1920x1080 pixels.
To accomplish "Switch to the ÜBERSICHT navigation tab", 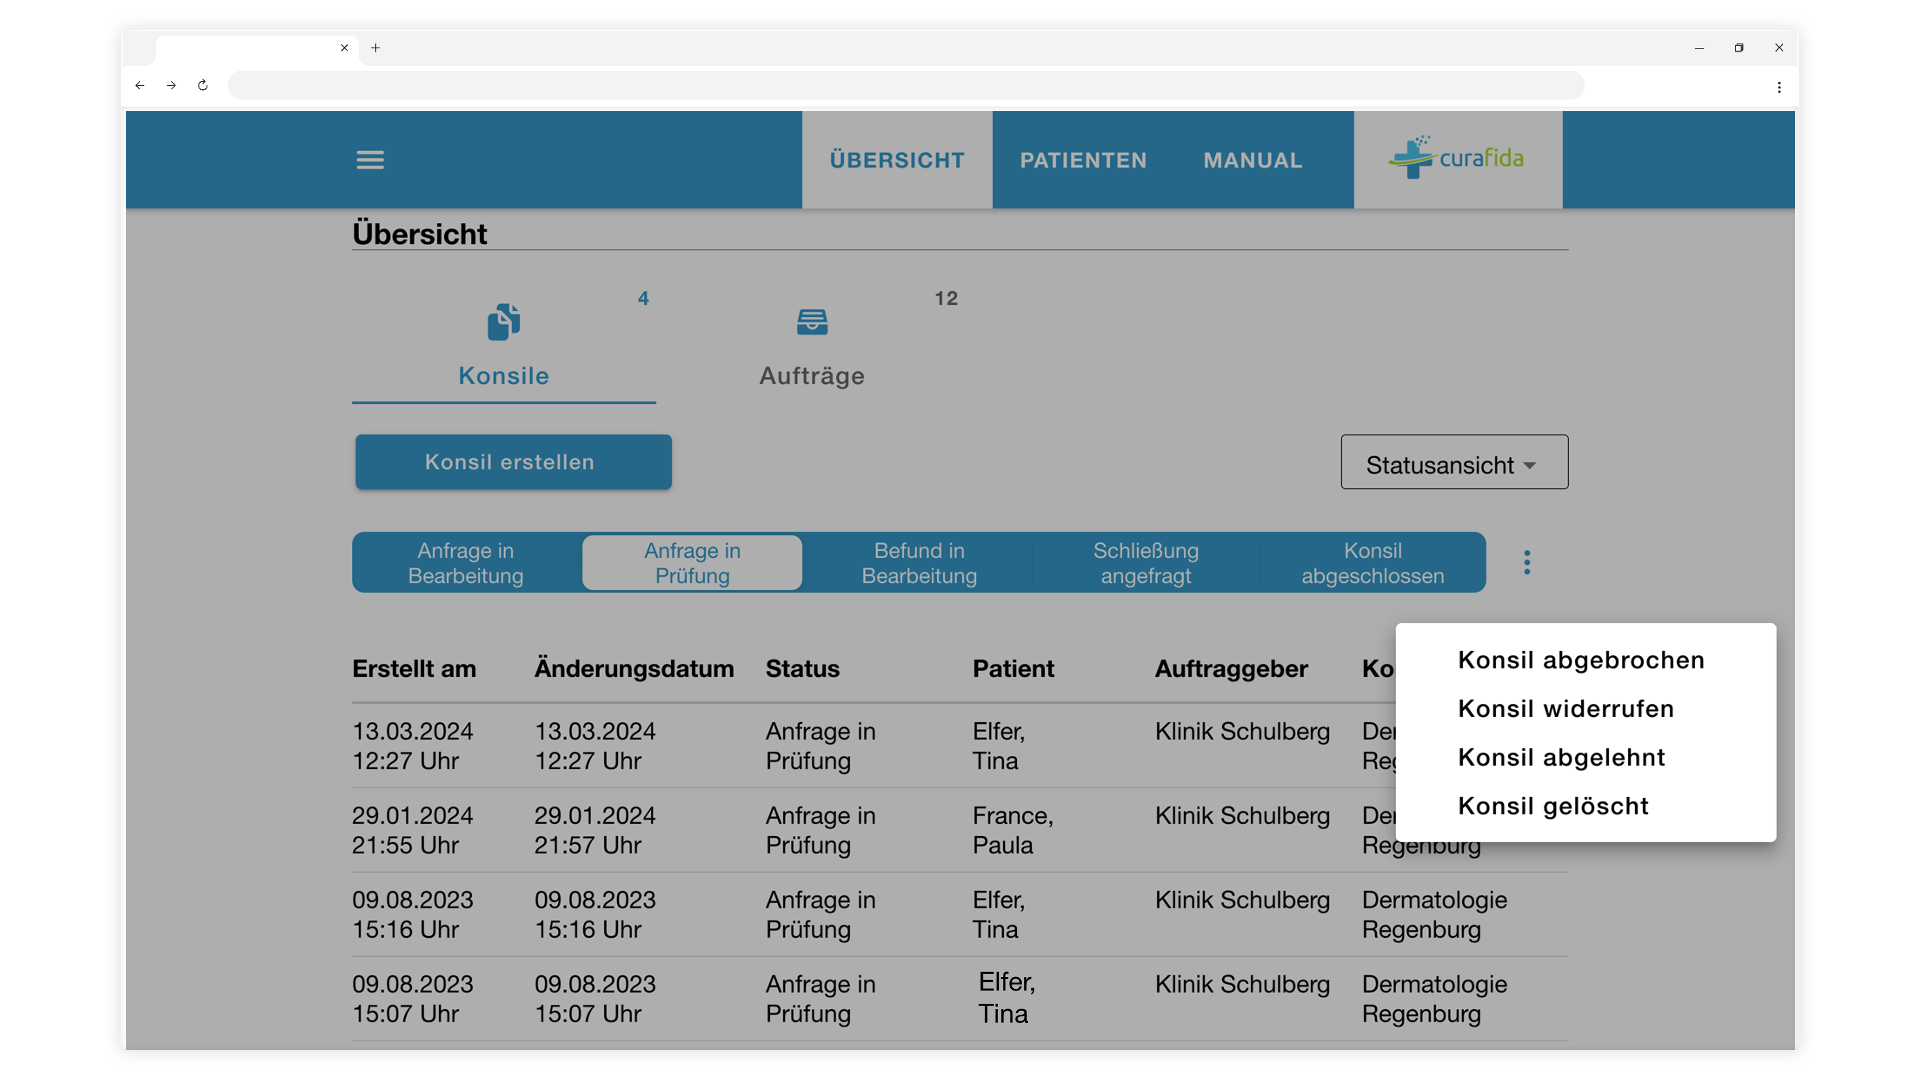I will click(x=897, y=160).
